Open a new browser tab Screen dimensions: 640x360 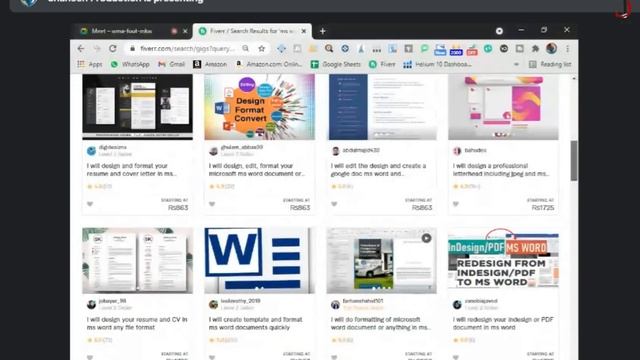coord(322,31)
